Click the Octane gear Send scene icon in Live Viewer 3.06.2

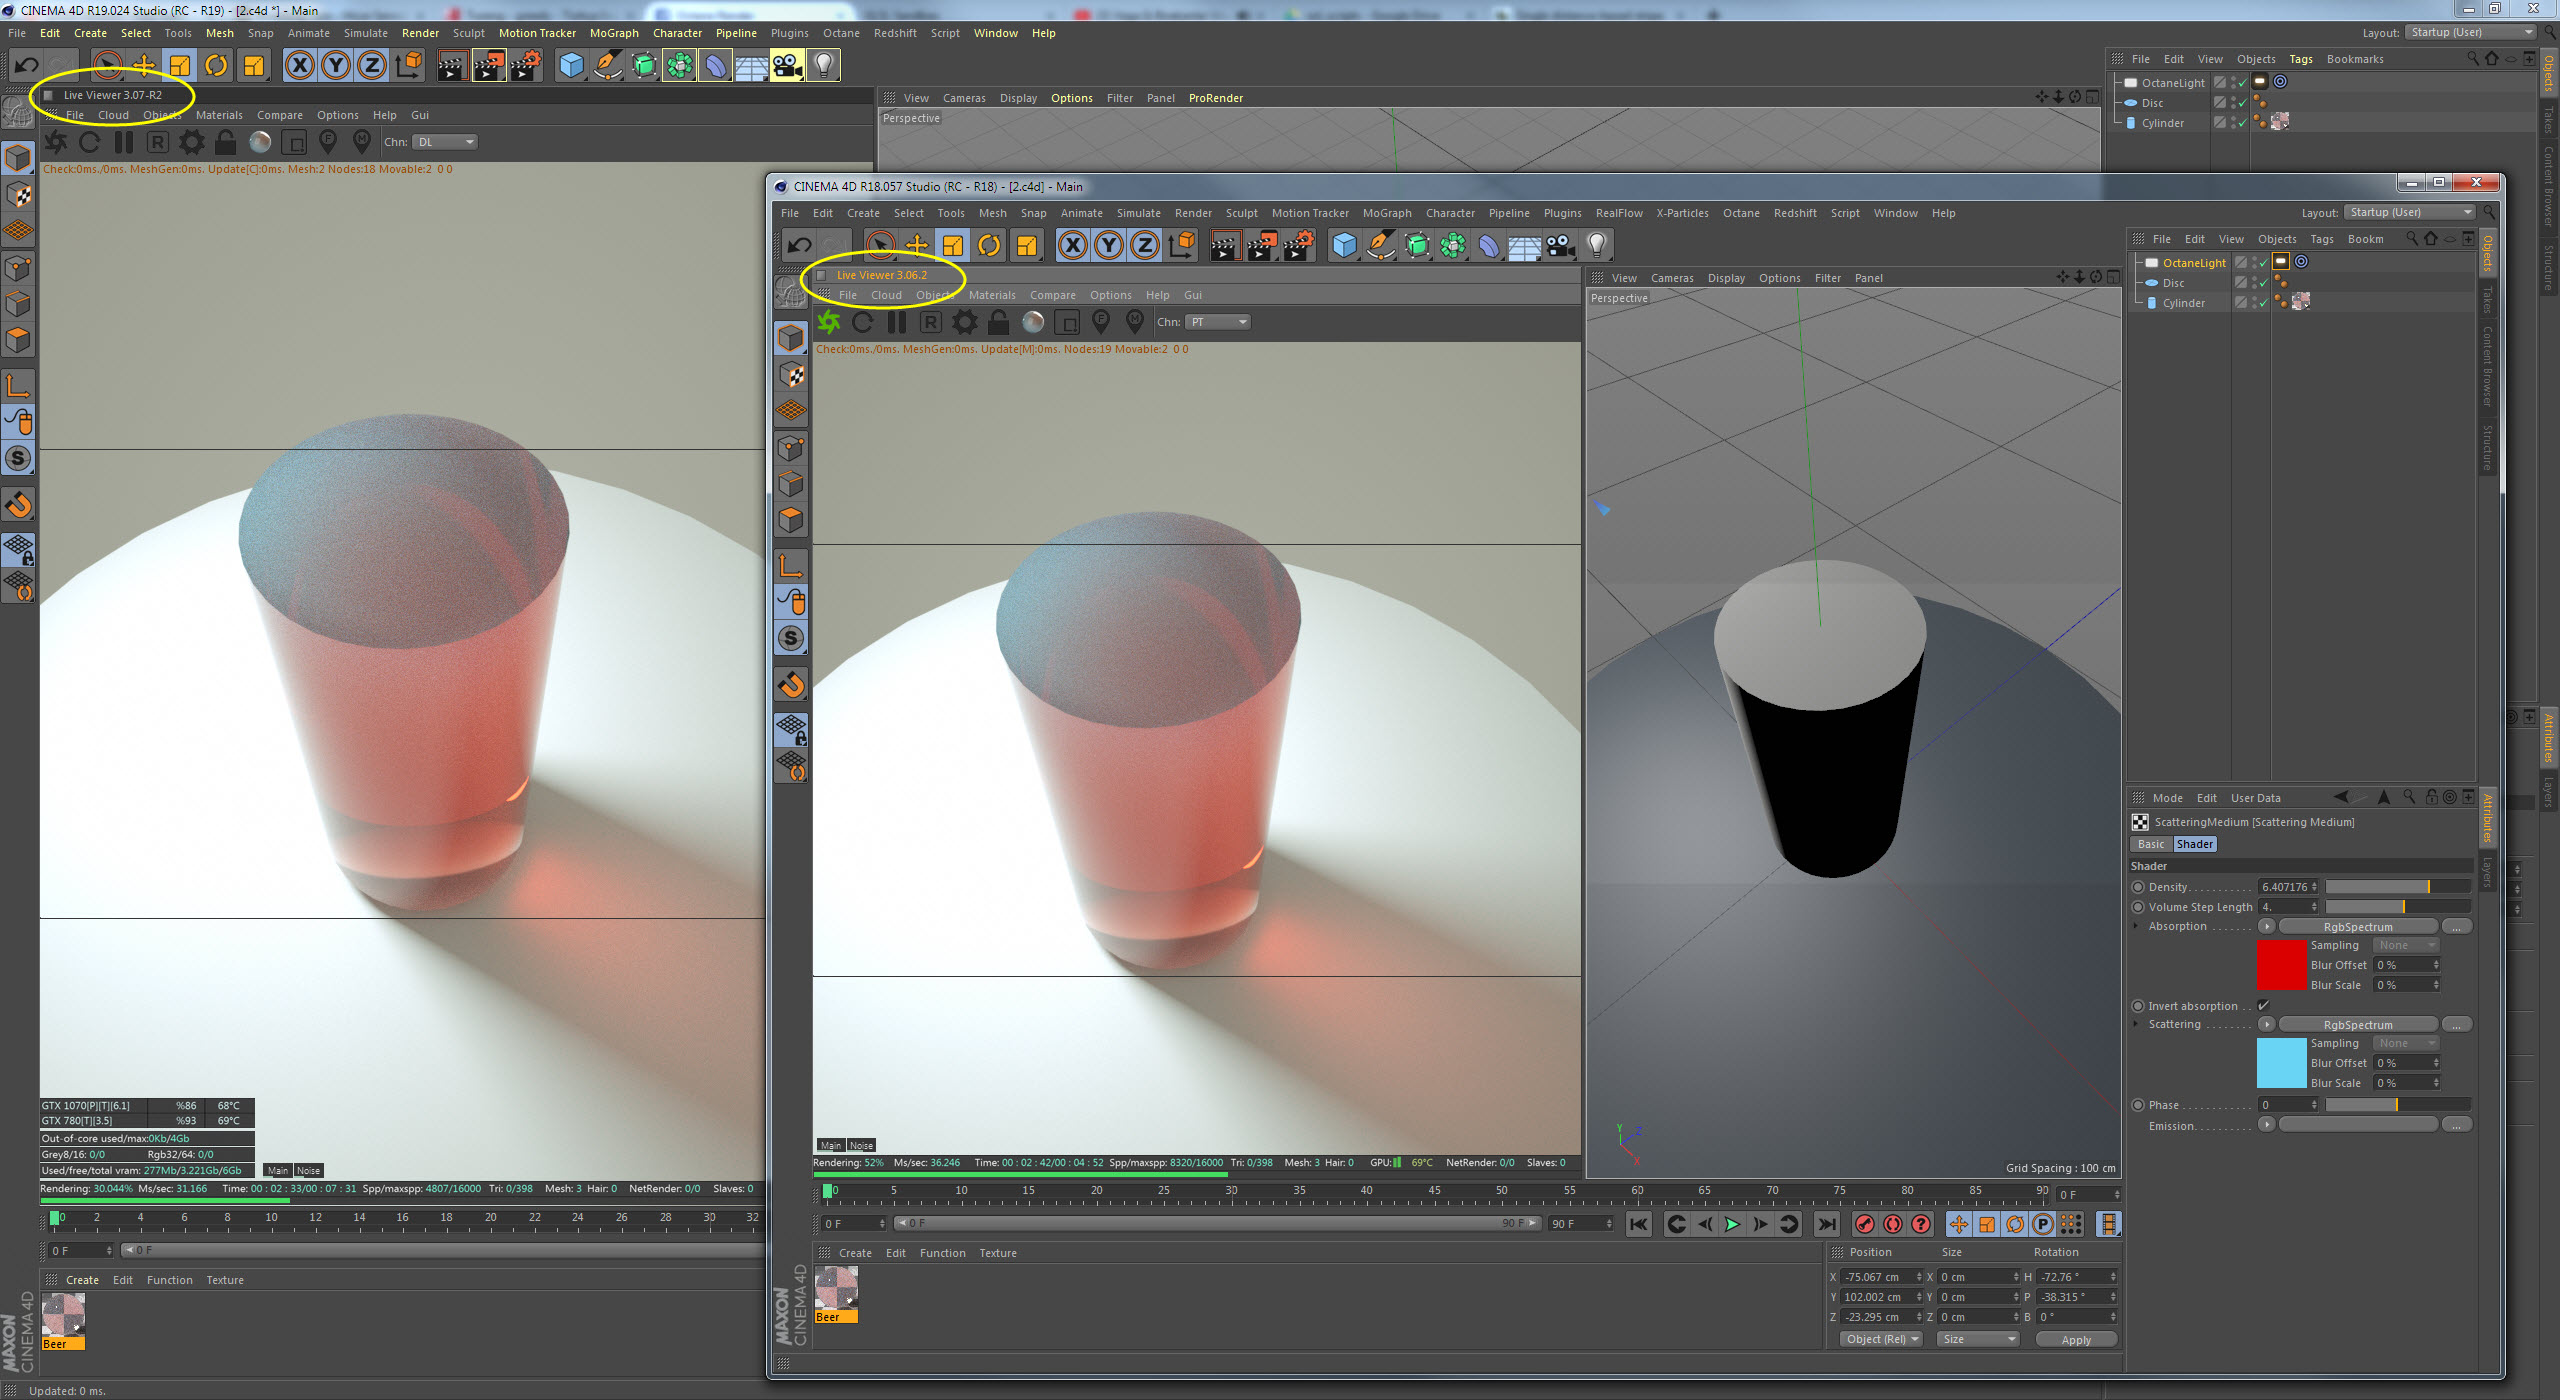coord(829,322)
